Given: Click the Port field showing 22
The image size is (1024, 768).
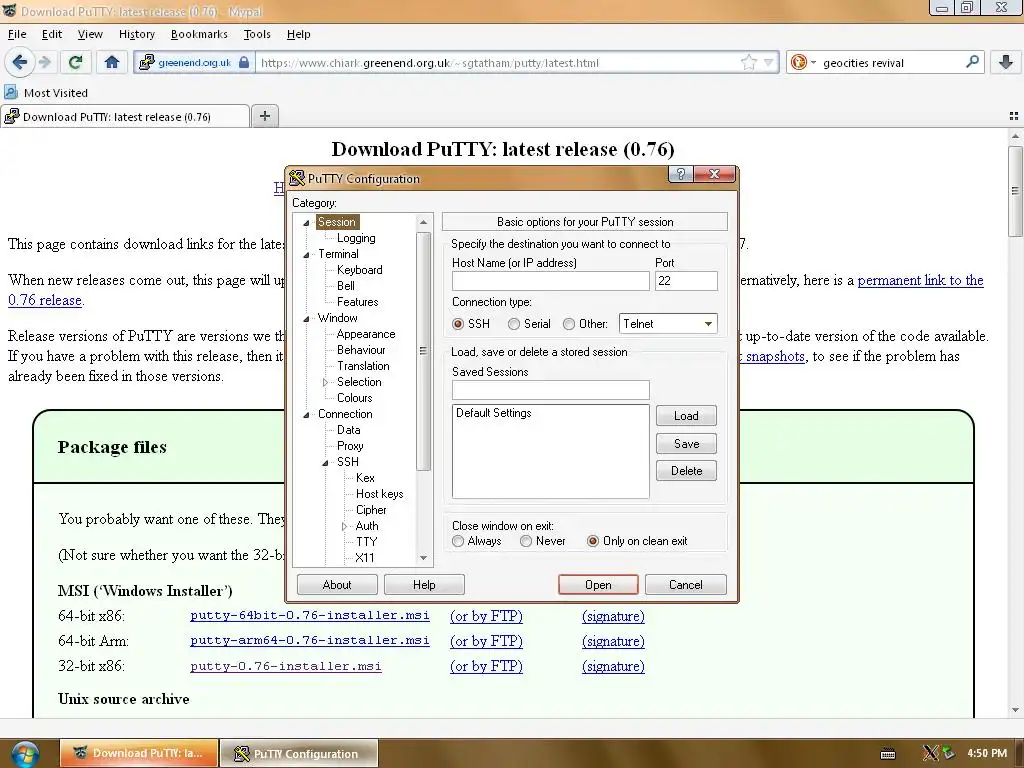Looking at the screenshot, I should (686, 281).
